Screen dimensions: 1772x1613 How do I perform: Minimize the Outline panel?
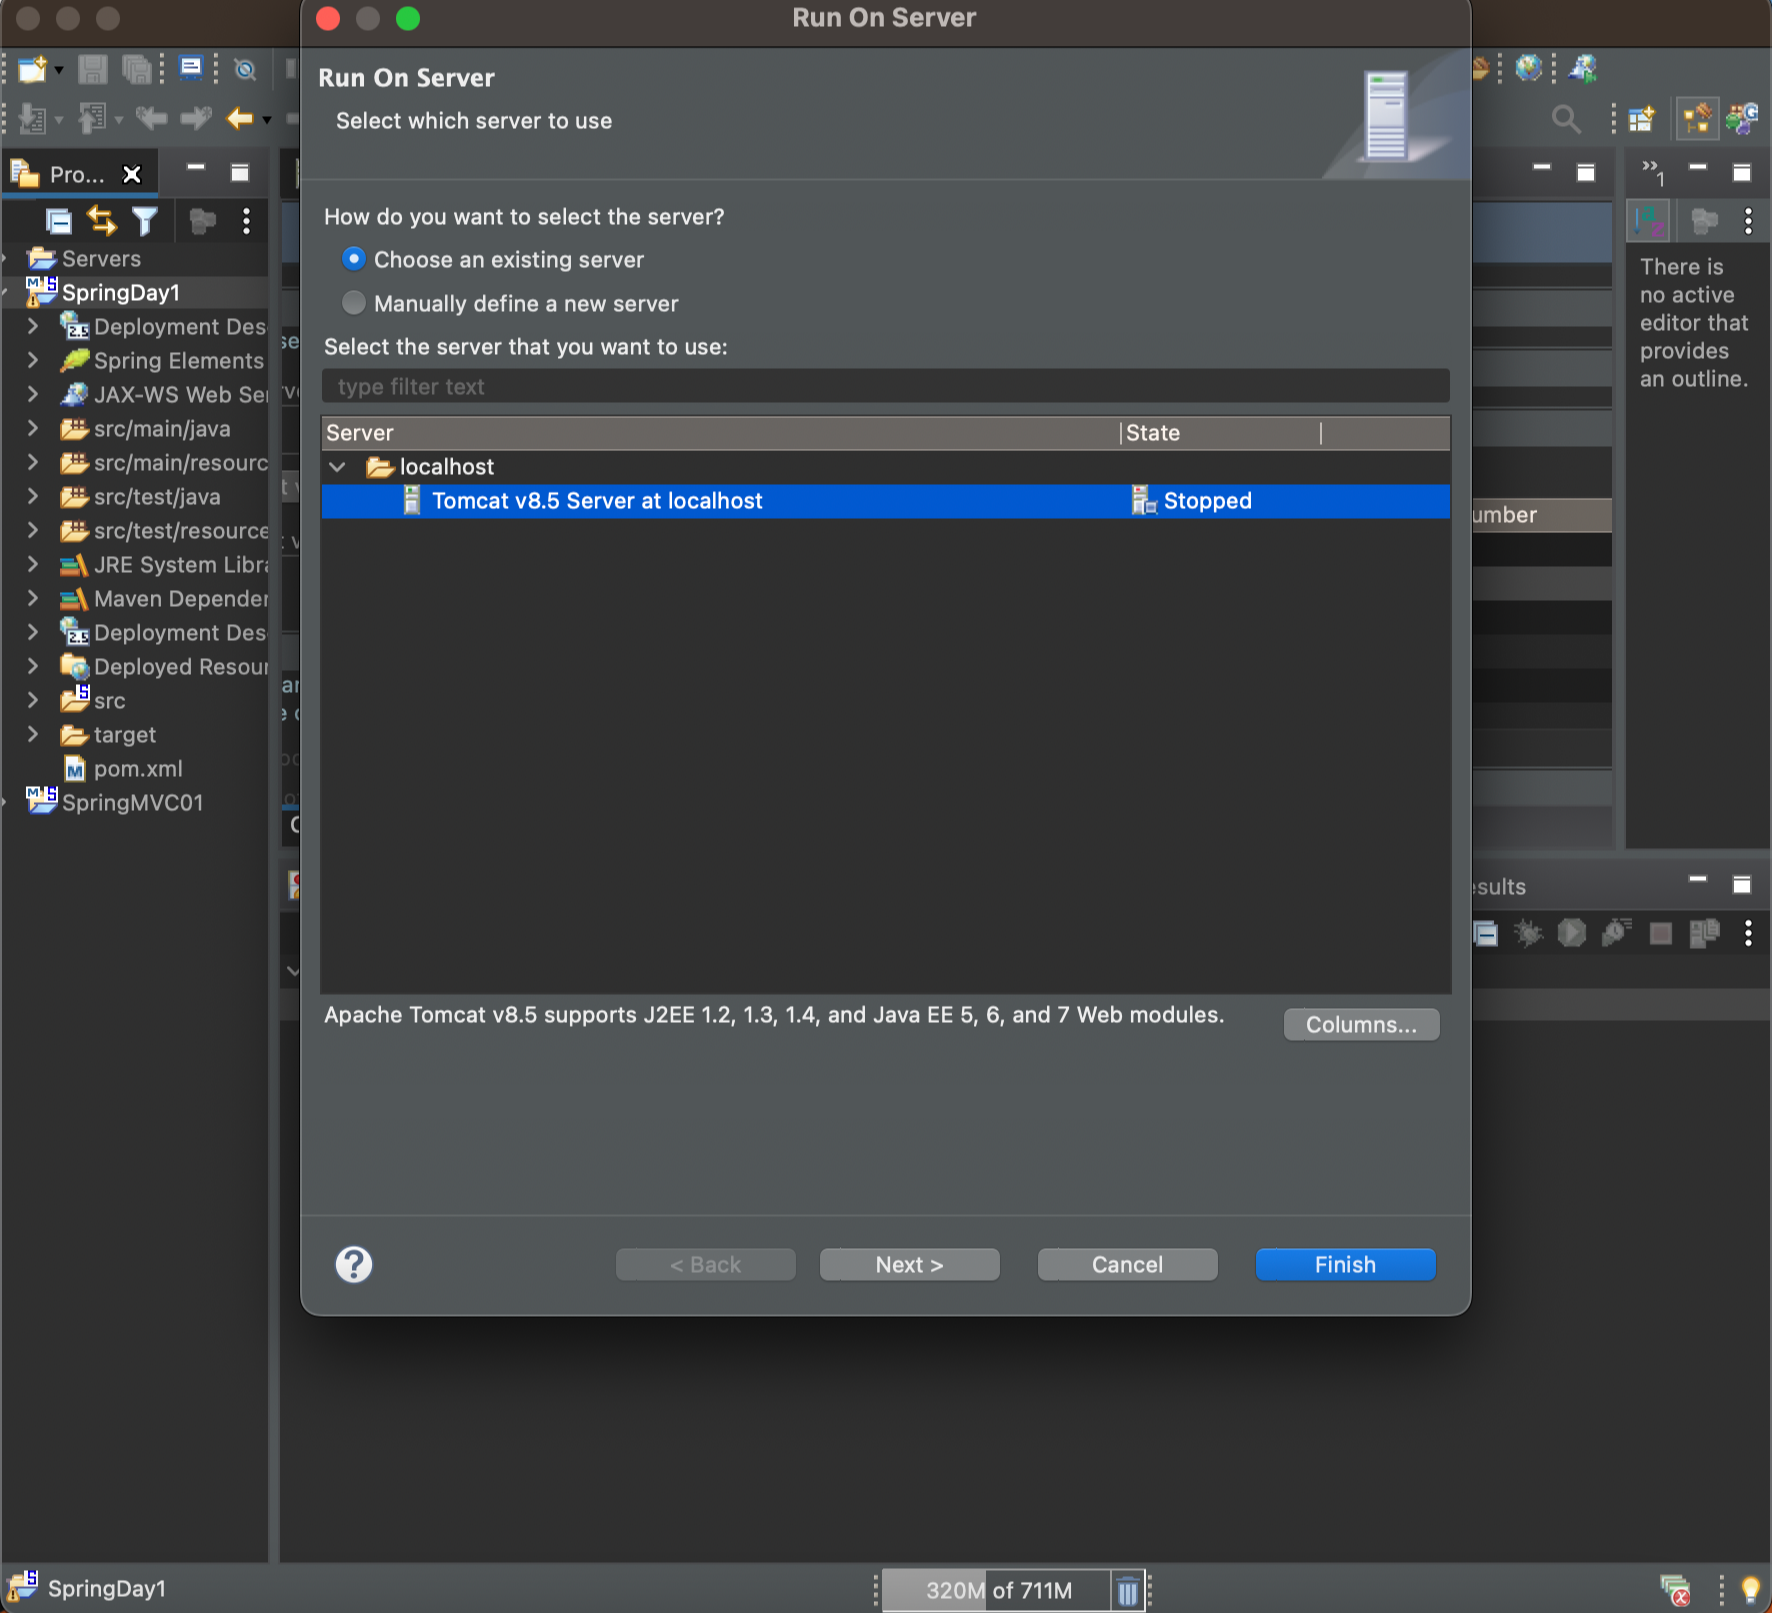[1698, 169]
